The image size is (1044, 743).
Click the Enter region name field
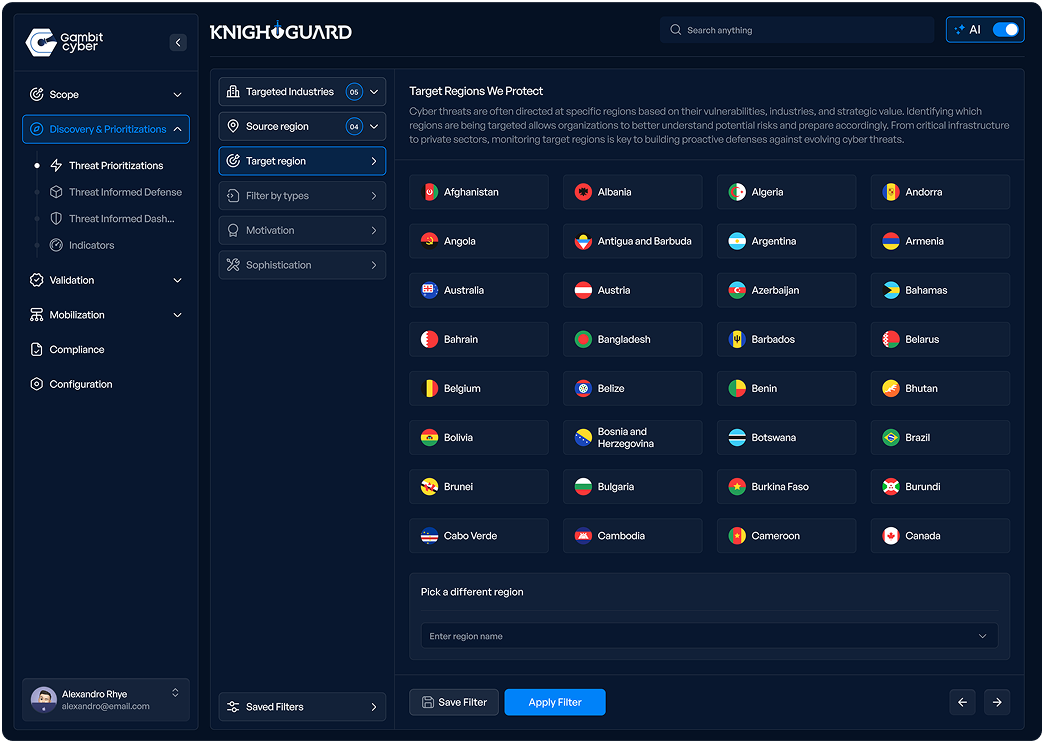[x=710, y=636]
